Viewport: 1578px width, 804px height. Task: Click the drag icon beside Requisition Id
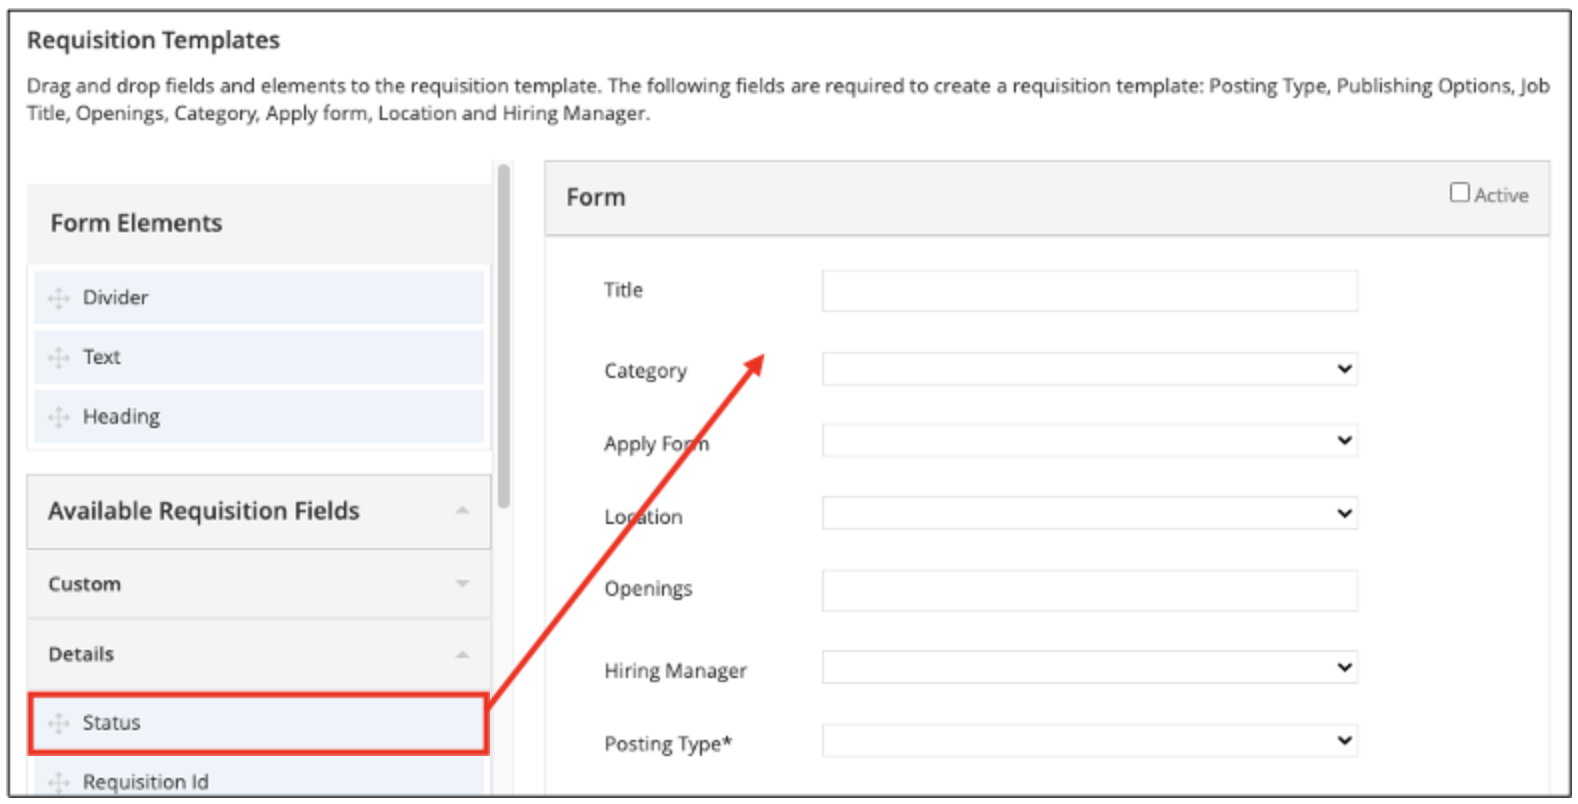pos(59,782)
